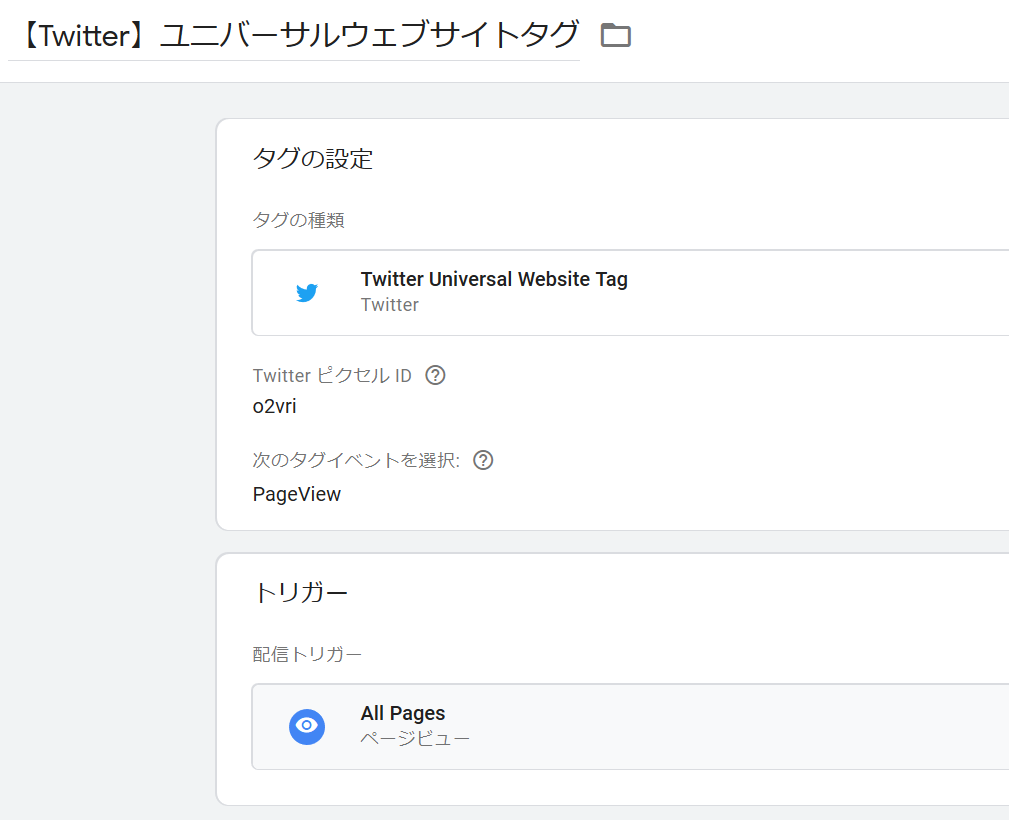Edit the tag name title field

(294, 35)
